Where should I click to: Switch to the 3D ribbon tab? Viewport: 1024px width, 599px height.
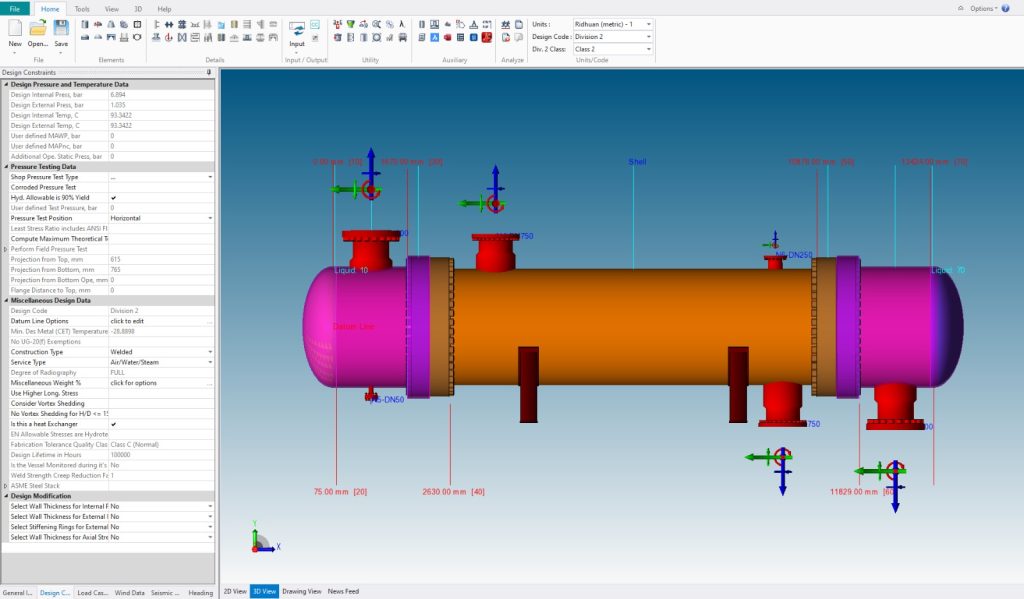(137, 8)
